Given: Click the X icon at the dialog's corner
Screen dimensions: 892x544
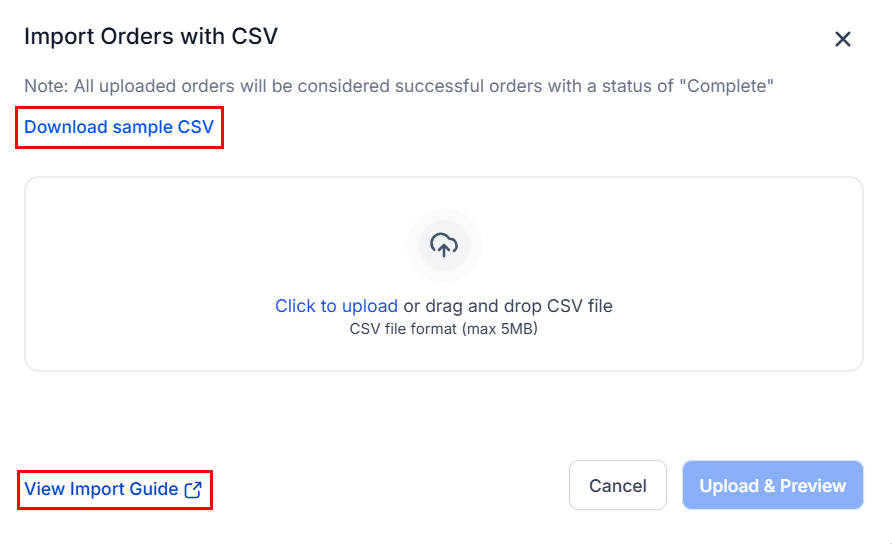Looking at the screenshot, I should pyautogui.click(x=843, y=39).
